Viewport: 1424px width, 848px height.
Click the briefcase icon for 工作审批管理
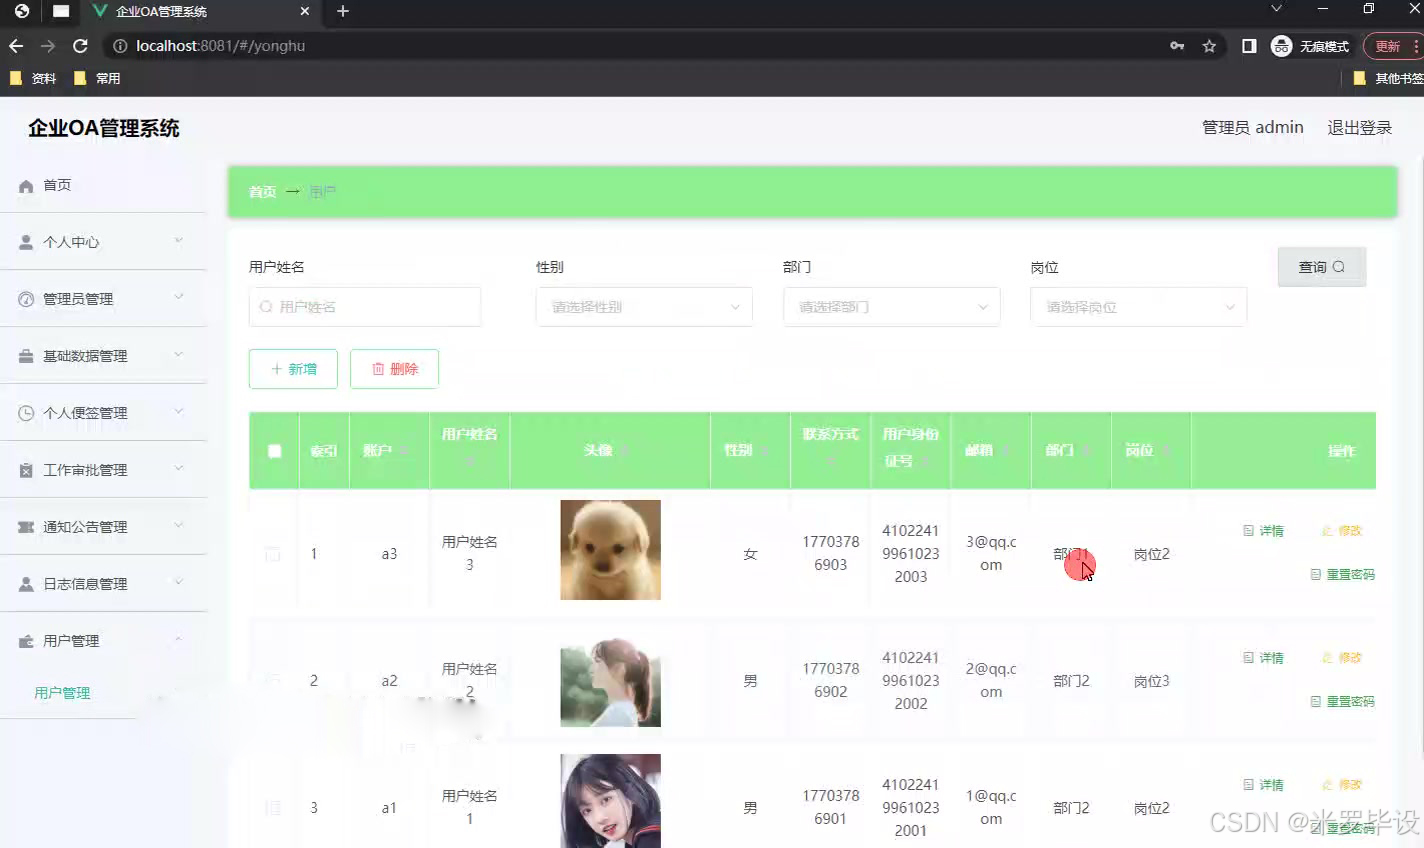click(x=23, y=469)
